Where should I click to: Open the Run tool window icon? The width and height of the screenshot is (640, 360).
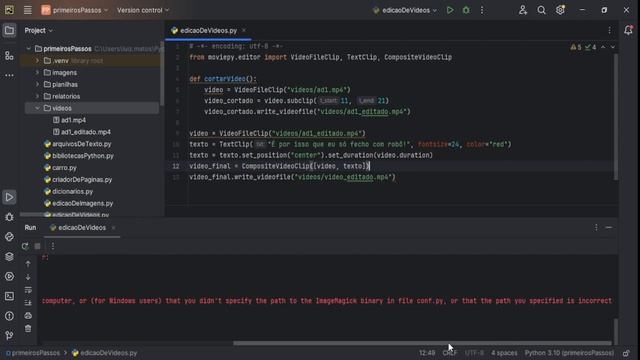pyautogui.click(x=9, y=197)
